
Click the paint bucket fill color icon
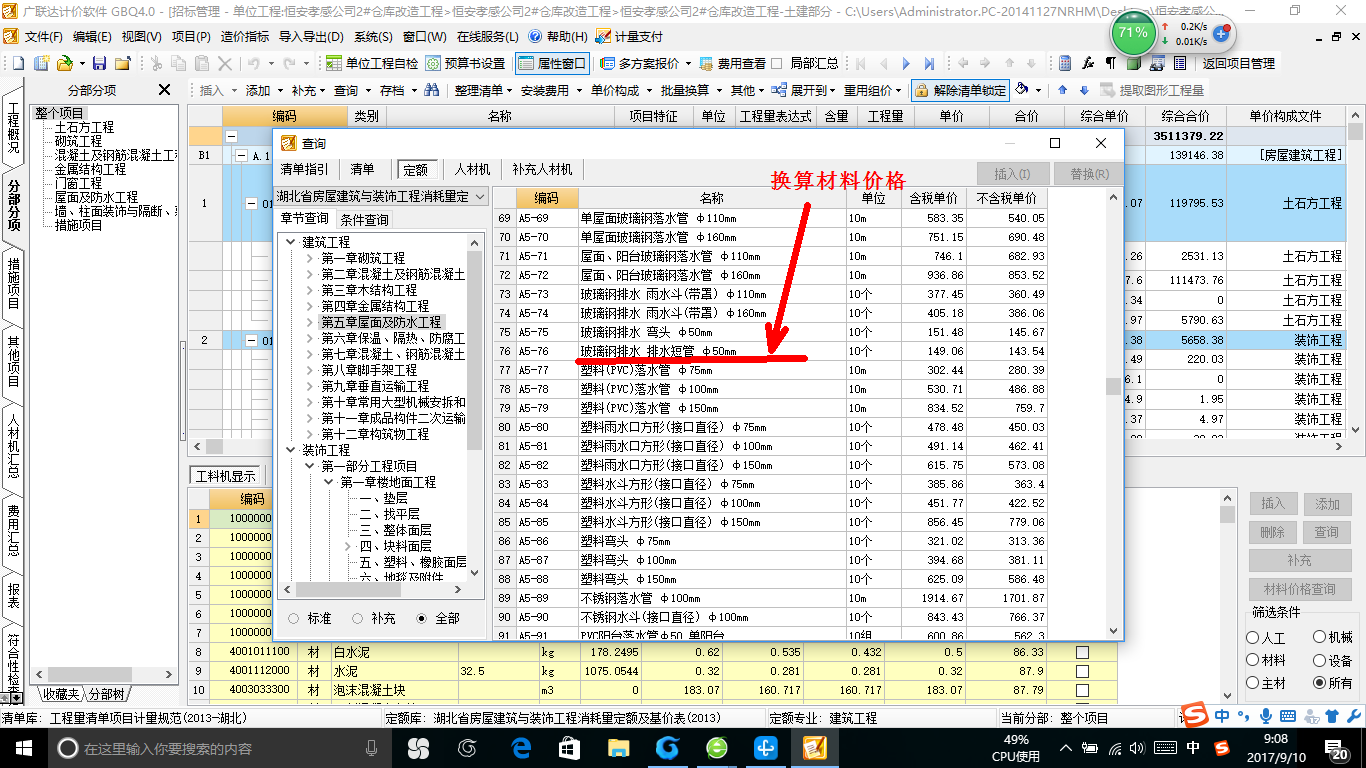(1022, 90)
